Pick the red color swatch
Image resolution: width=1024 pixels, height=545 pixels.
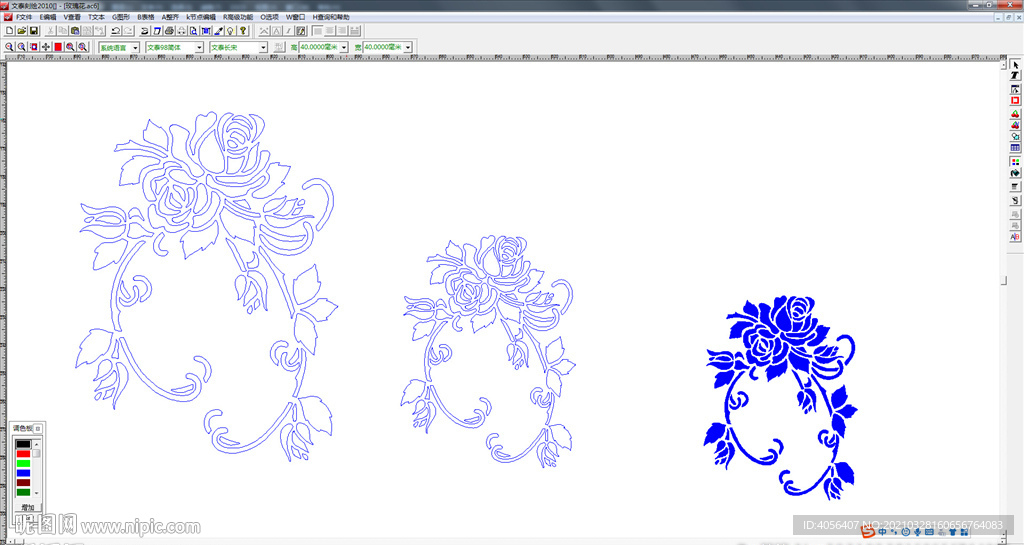pyautogui.click(x=23, y=454)
